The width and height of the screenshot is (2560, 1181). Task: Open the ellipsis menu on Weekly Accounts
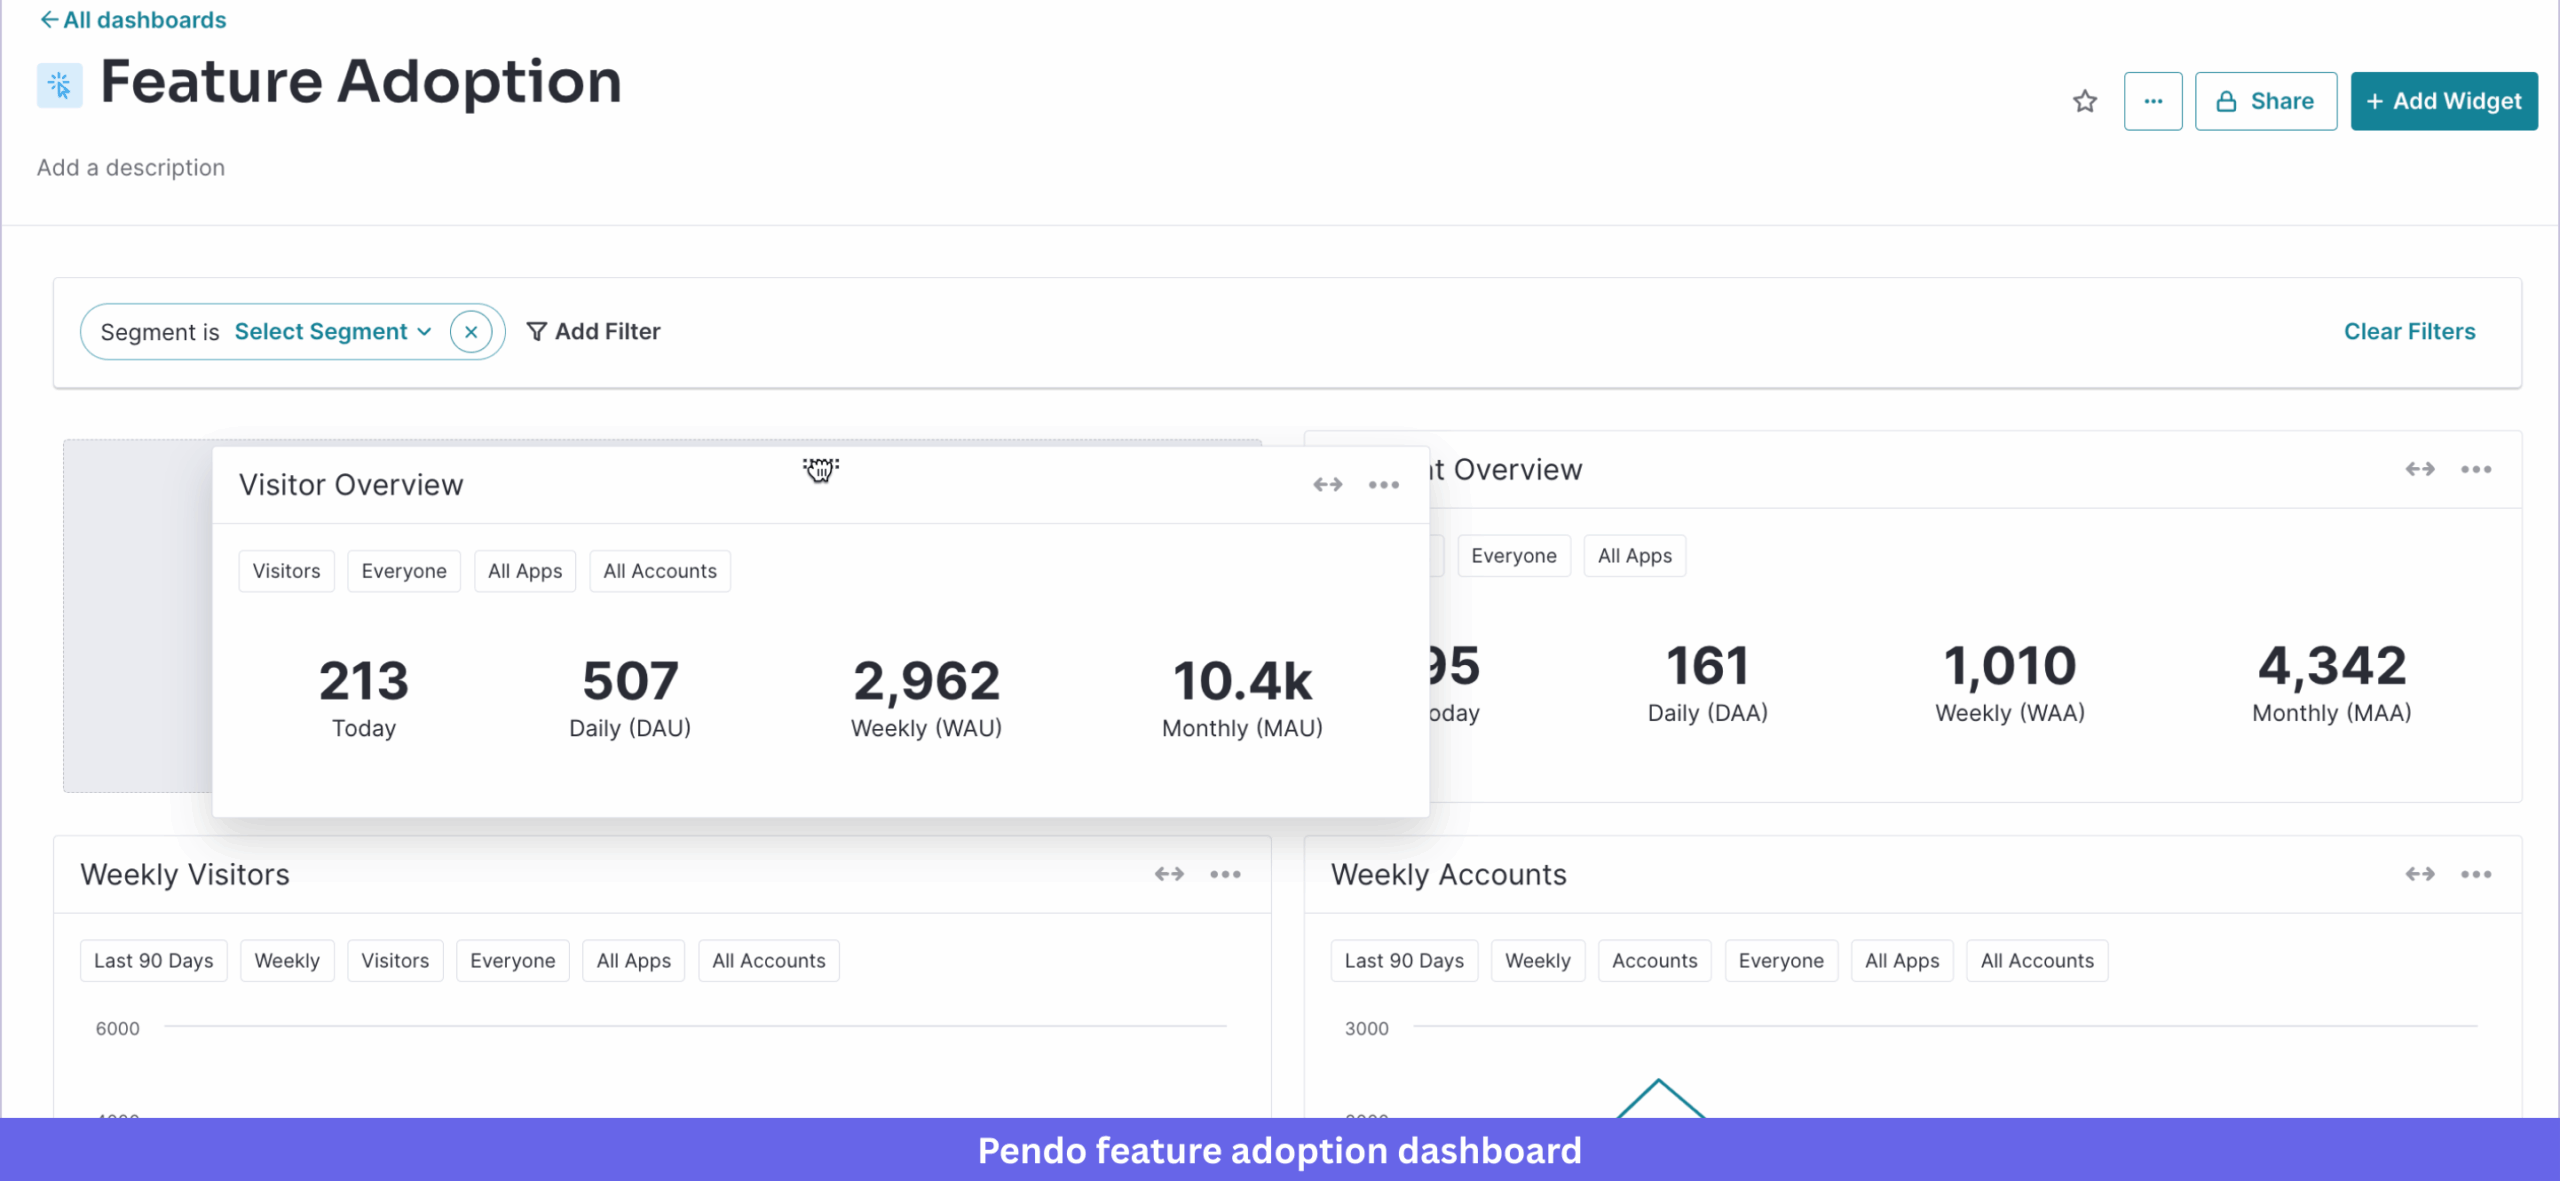pos(2476,873)
